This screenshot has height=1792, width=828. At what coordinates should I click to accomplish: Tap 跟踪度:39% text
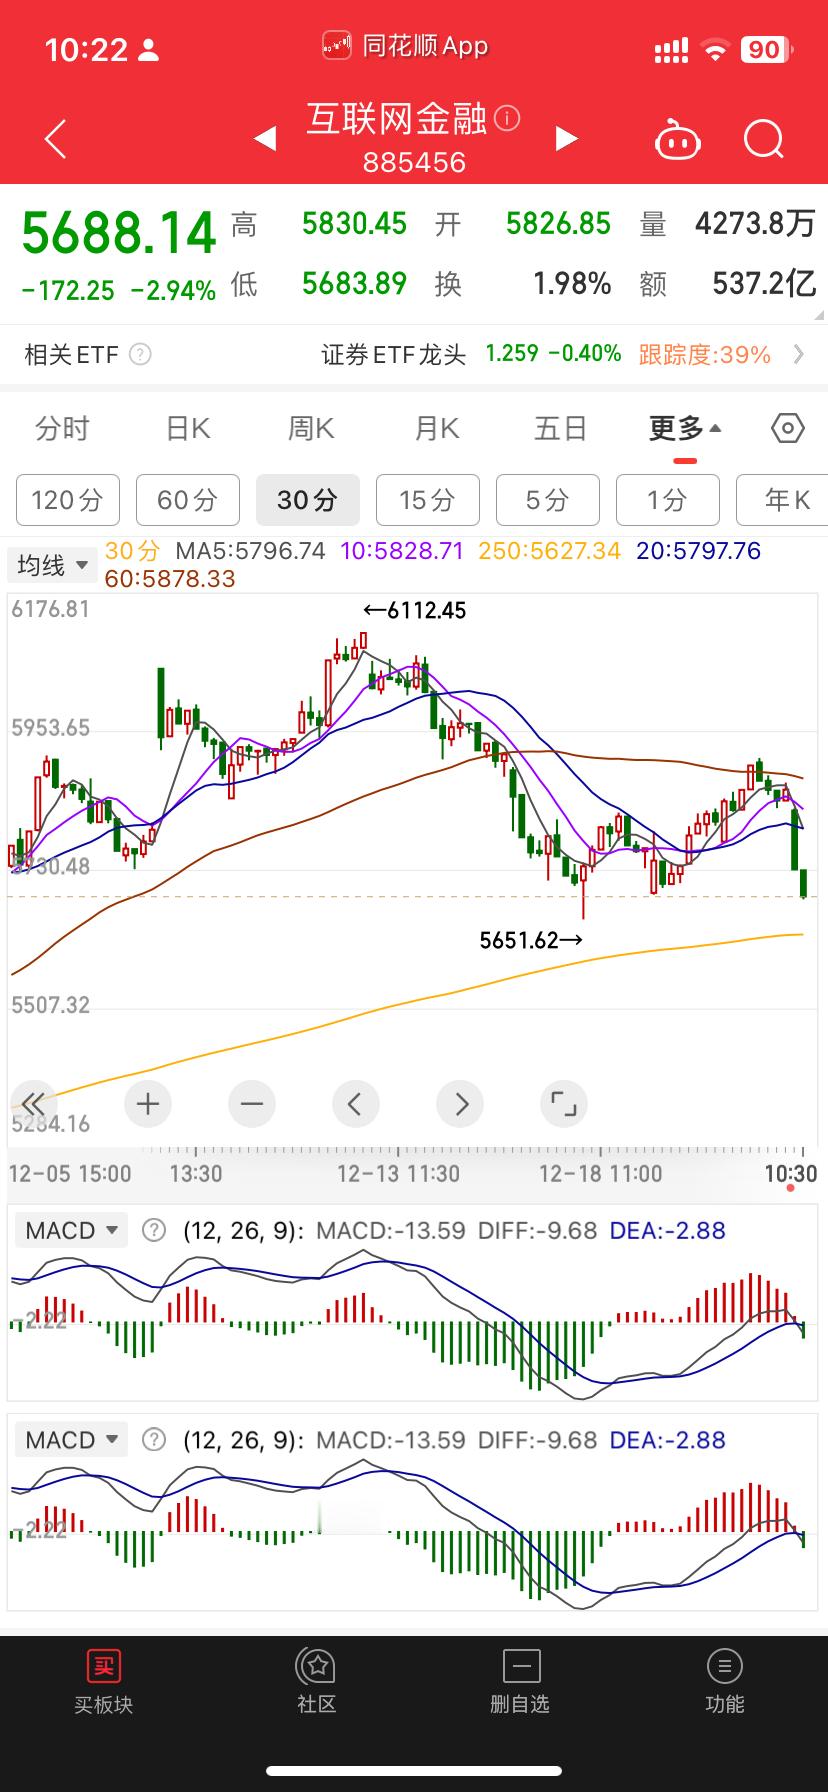(x=705, y=354)
